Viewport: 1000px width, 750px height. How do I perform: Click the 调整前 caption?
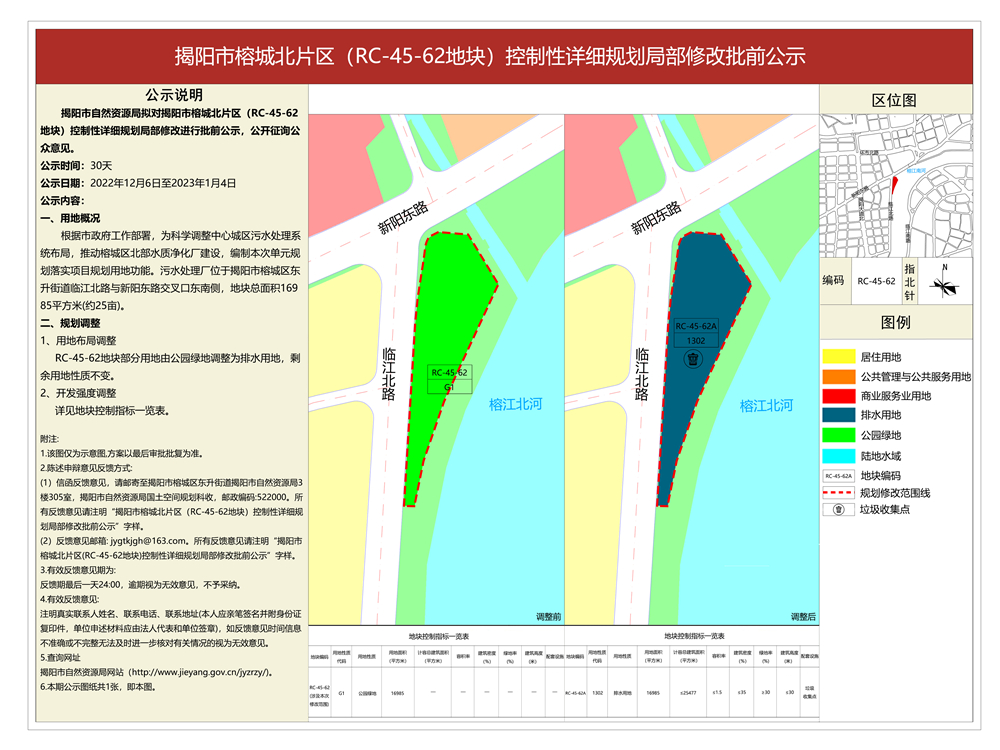click(x=548, y=617)
